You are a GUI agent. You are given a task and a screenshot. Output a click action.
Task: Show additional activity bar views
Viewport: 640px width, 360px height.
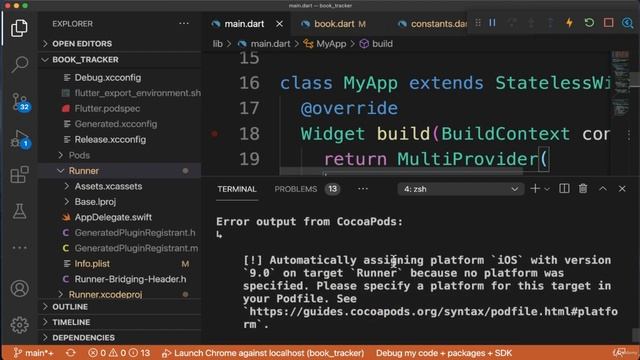tap(19, 248)
